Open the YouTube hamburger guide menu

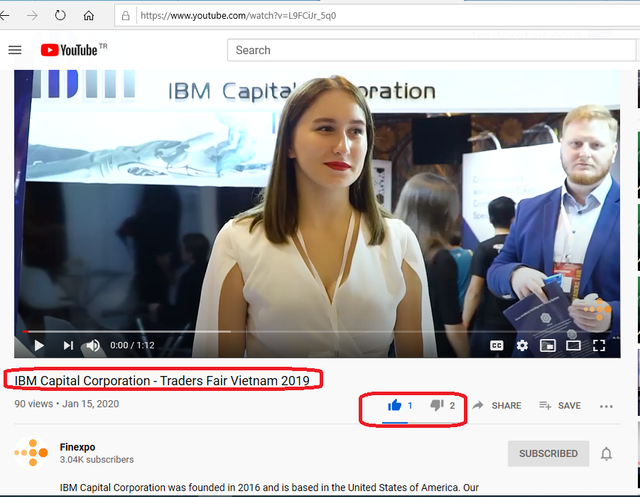pos(15,50)
